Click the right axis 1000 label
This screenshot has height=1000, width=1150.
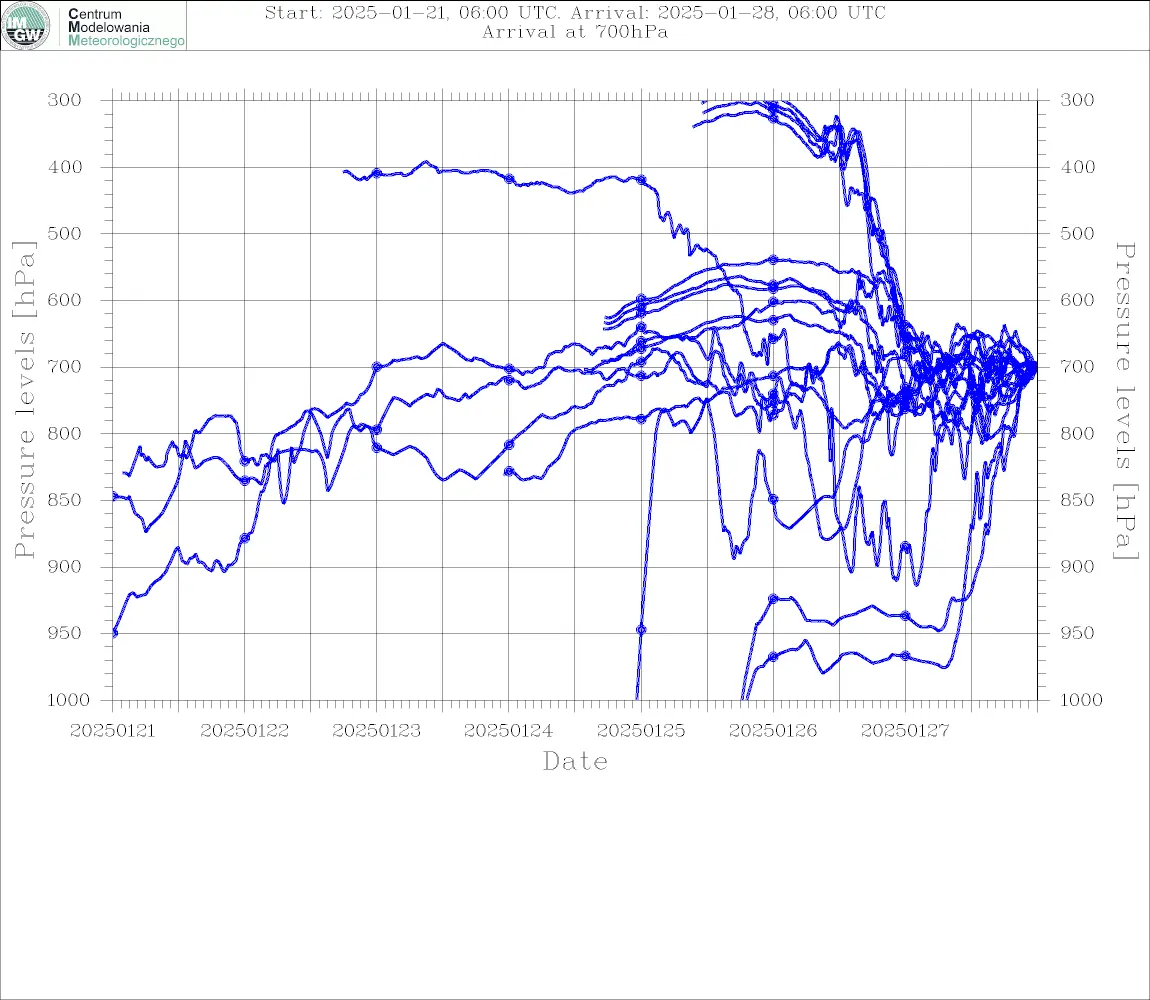(x=1081, y=700)
